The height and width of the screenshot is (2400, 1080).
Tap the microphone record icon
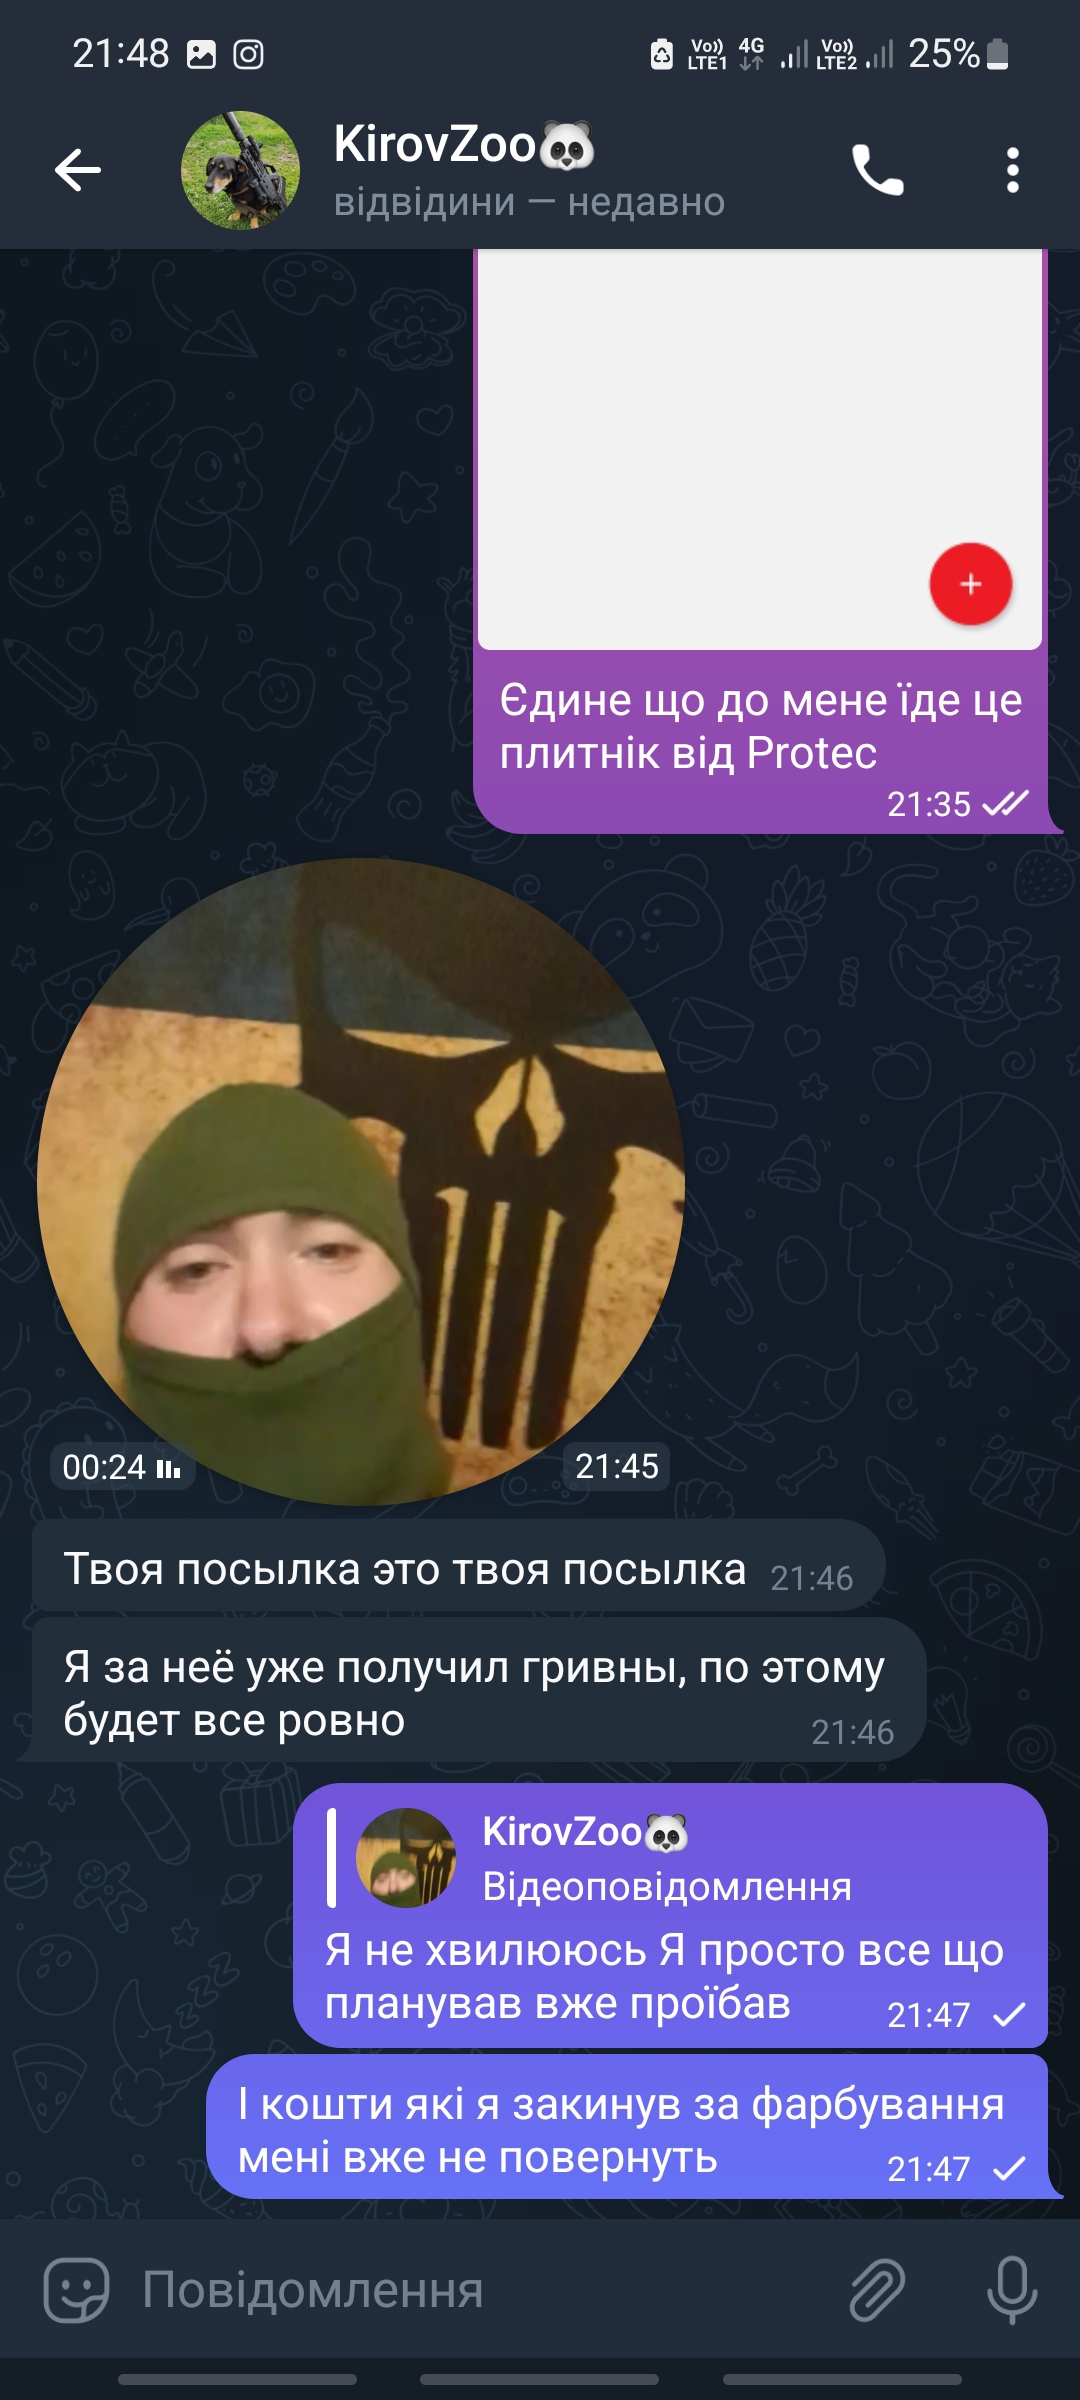[x=1012, y=2290]
